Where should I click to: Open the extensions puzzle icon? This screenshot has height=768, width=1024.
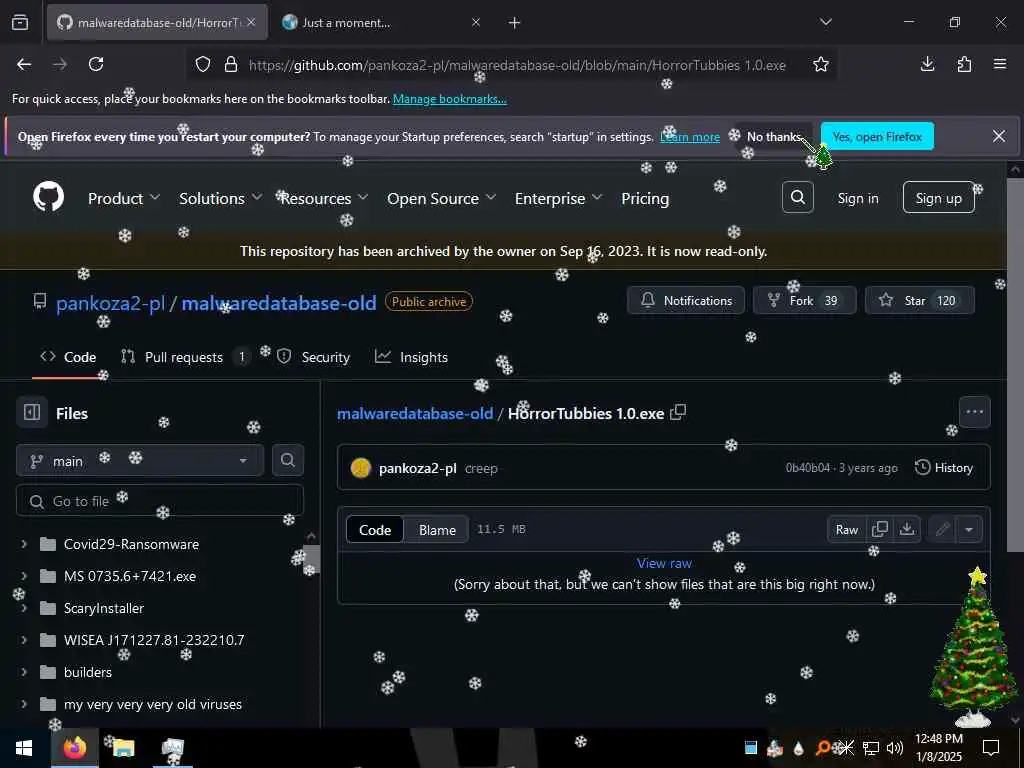click(x=964, y=64)
